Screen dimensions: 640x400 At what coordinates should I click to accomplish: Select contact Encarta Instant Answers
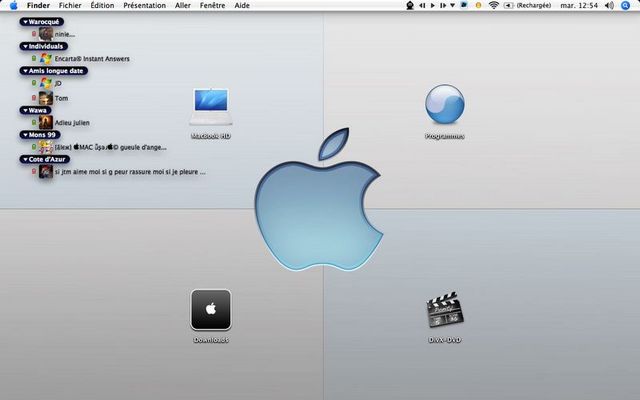click(x=92, y=59)
